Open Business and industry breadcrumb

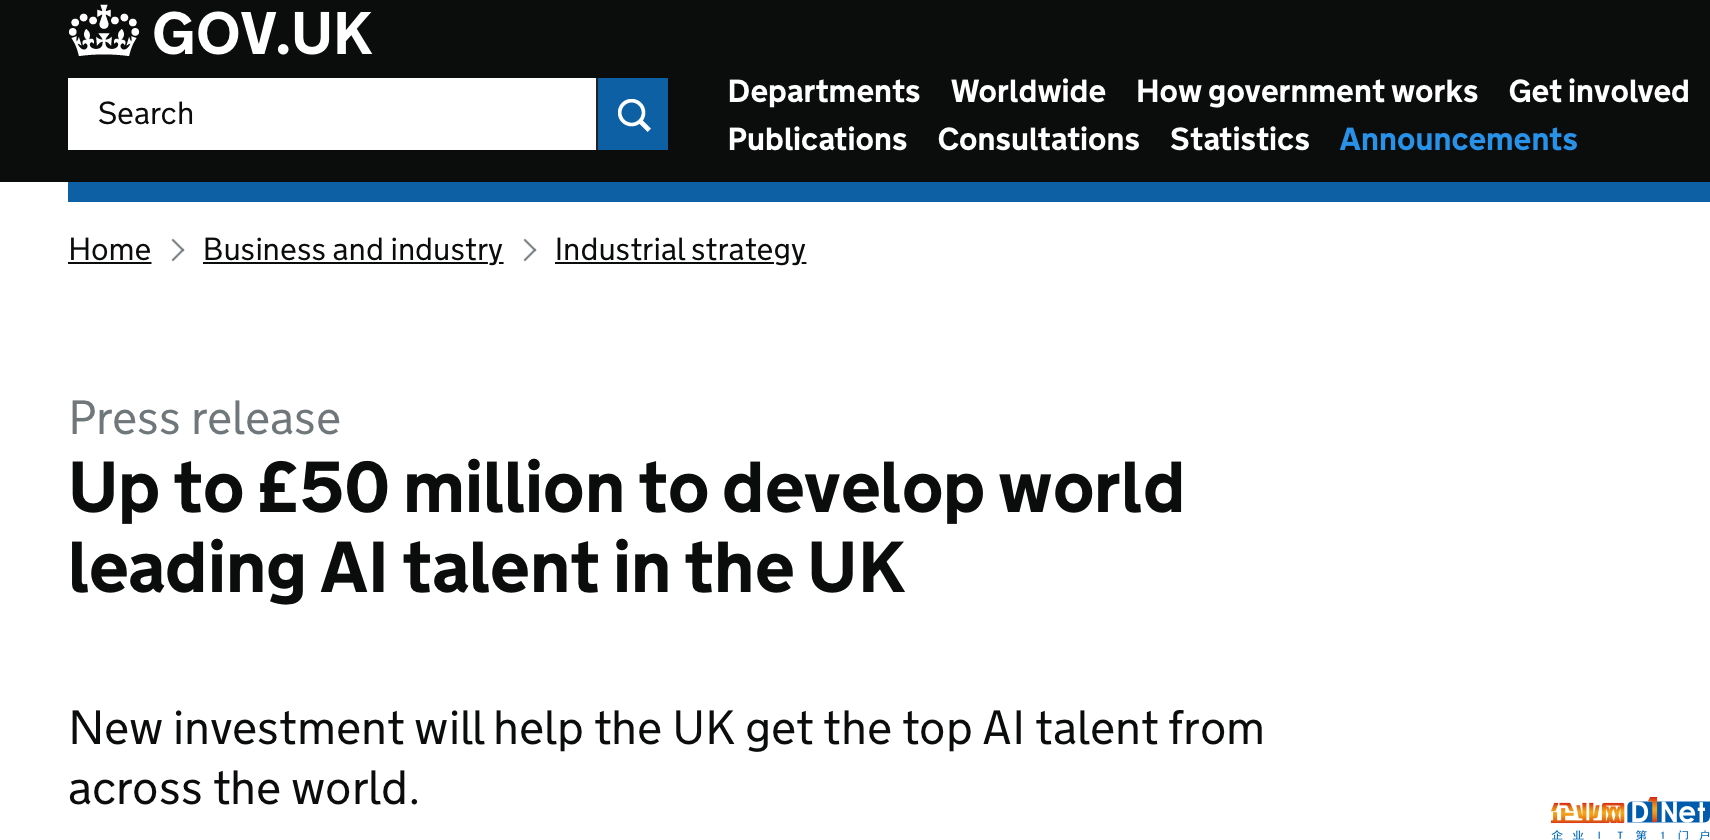(x=353, y=249)
